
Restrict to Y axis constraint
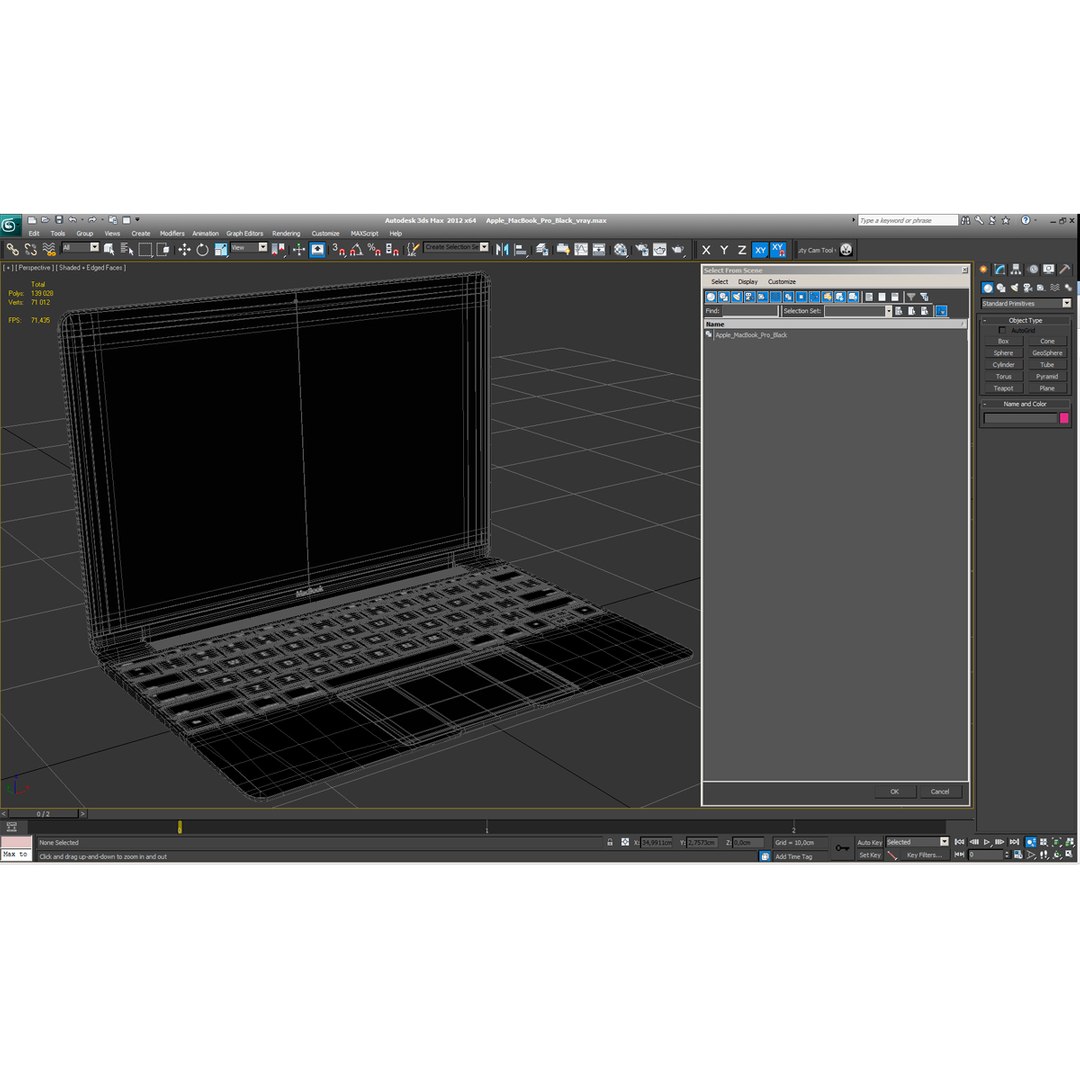coord(724,250)
